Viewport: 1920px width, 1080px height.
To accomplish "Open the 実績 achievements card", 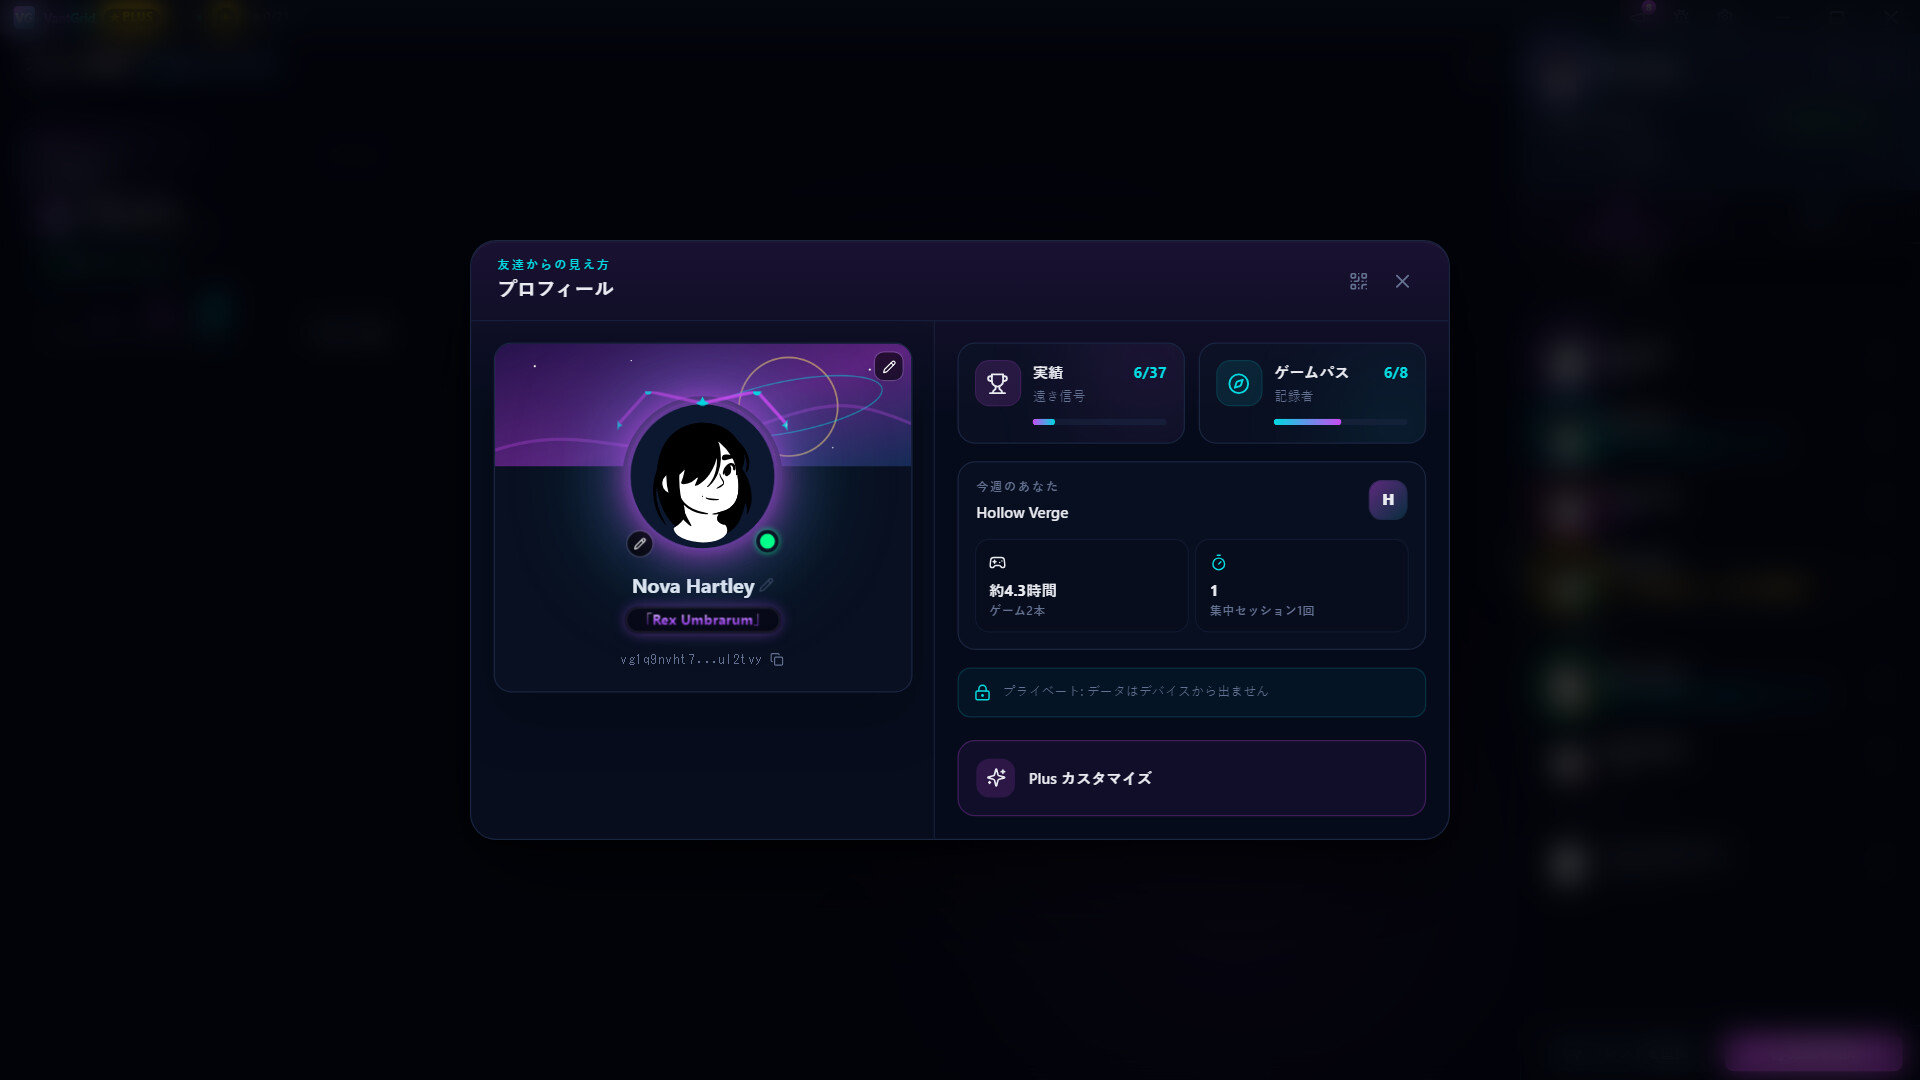I will click(1071, 393).
